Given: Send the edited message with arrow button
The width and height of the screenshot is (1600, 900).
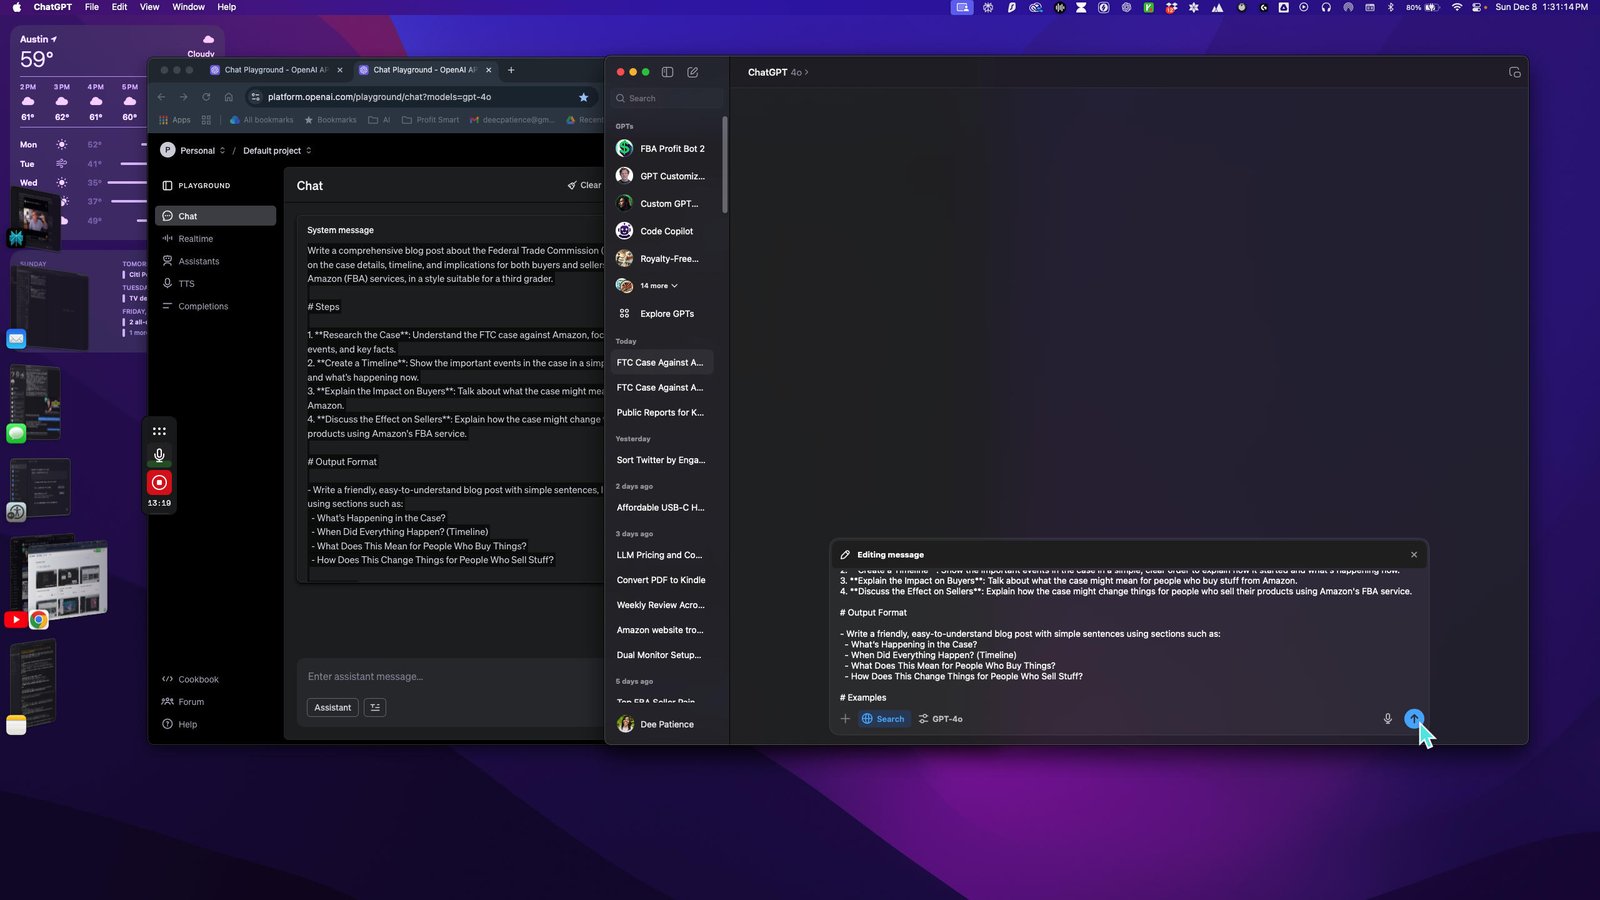Looking at the screenshot, I should [x=1414, y=719].
